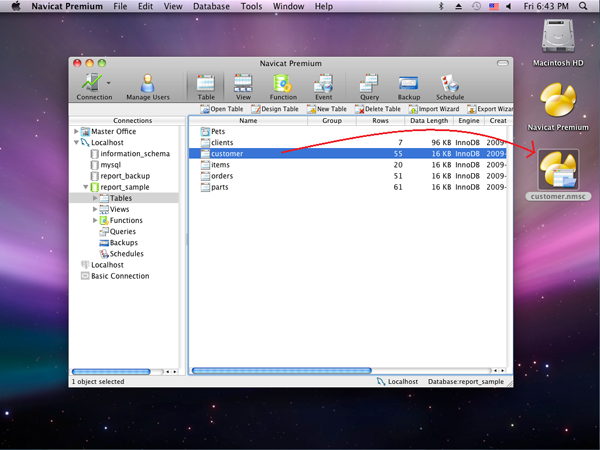Expand the Functions node
The height and width of the screenshot is (450, 600).
point(95,220)
